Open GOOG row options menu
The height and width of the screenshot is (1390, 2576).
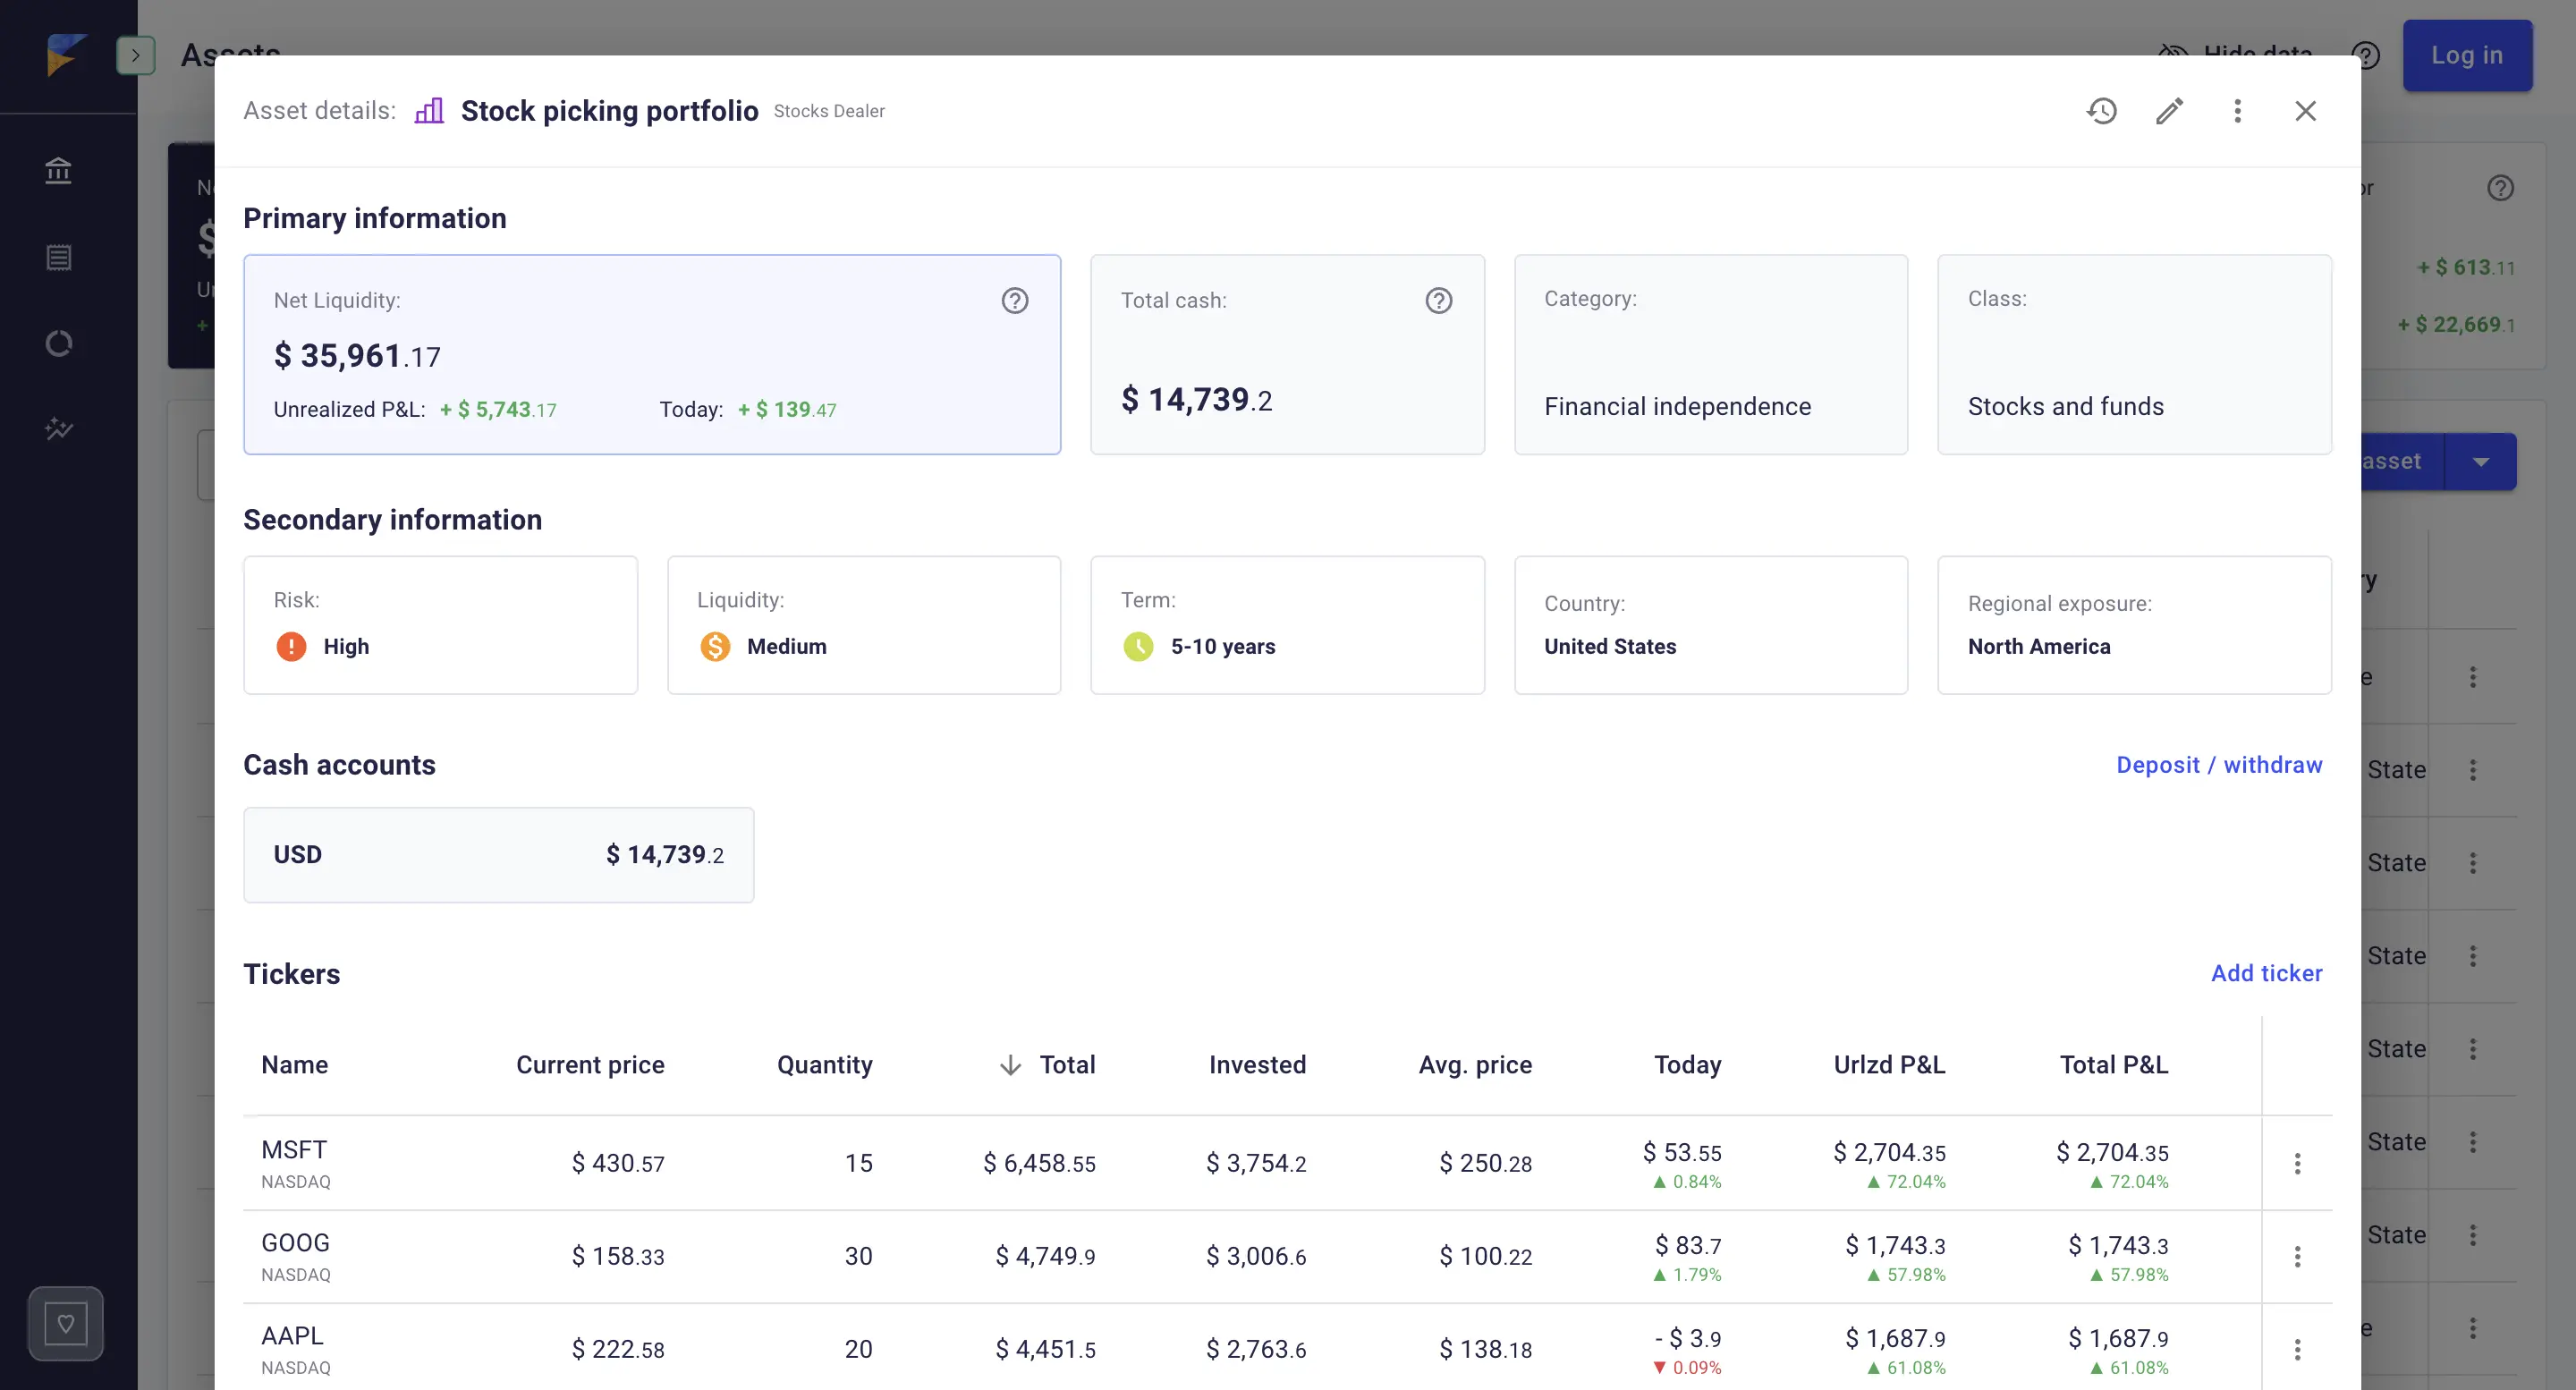(2297, 1256)
